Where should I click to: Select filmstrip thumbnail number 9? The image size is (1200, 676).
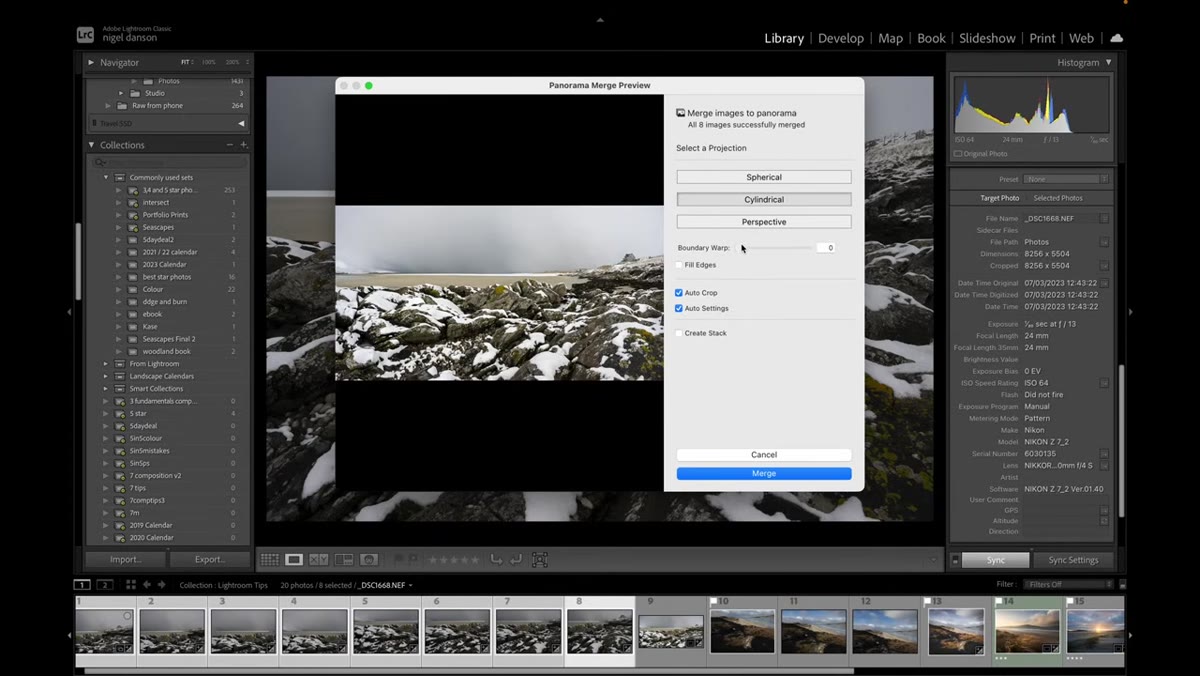tap(671, 632)
